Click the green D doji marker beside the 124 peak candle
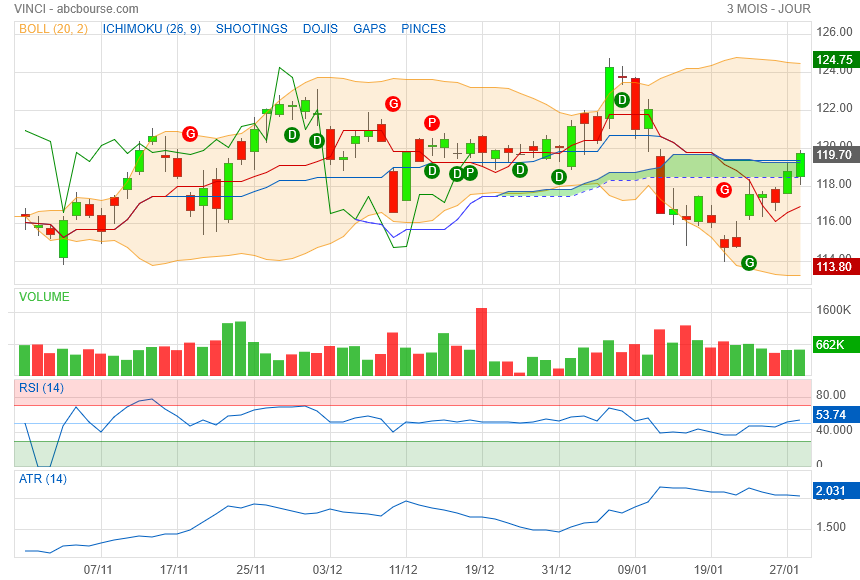This screenshot has height=580, width=860. pyautogui.click(x=621, y=100)
